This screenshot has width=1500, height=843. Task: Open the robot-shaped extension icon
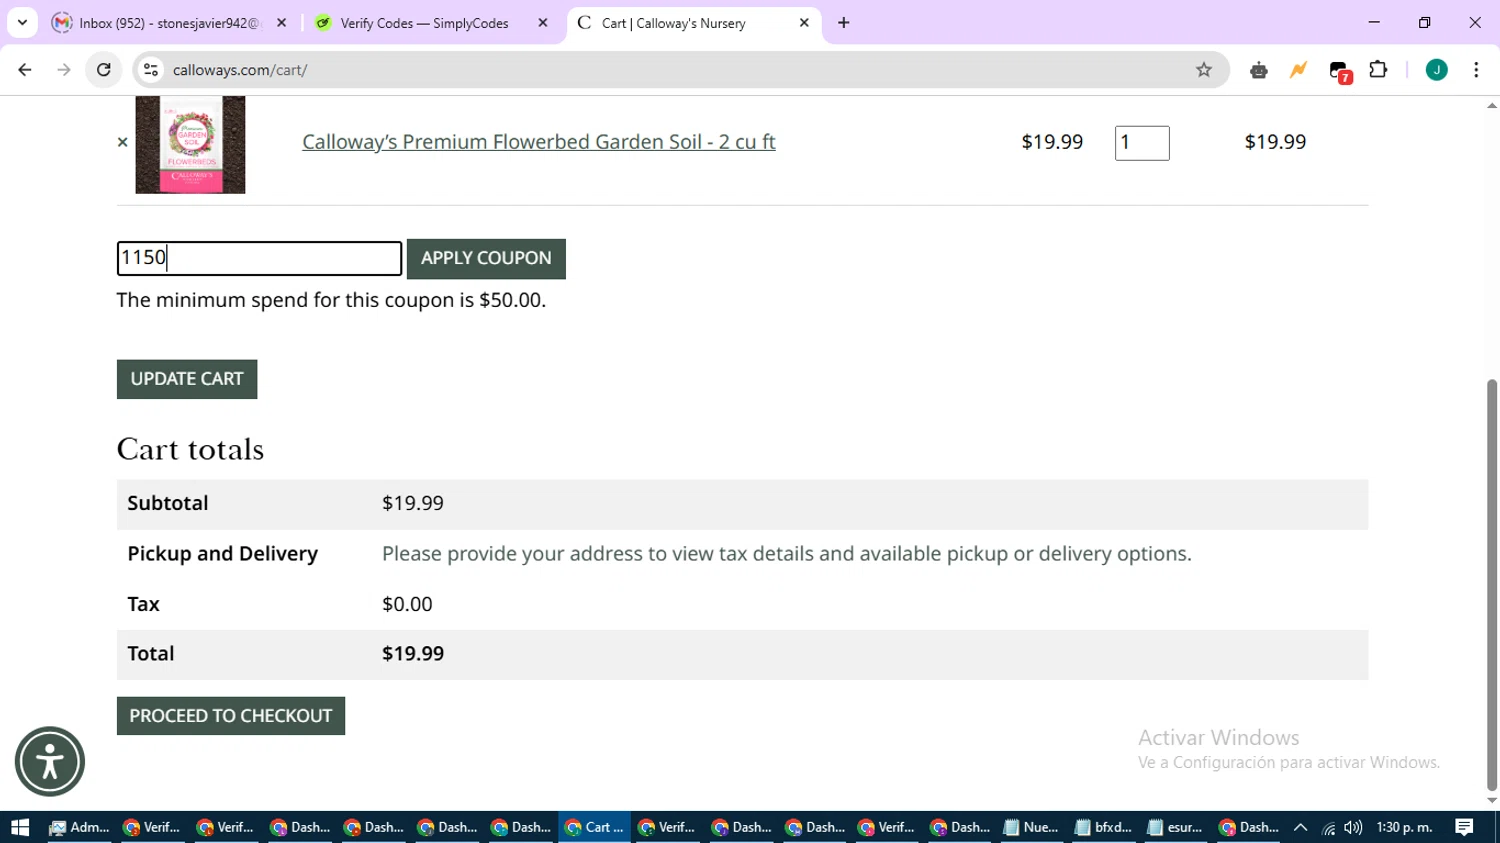click(1259, 70)
